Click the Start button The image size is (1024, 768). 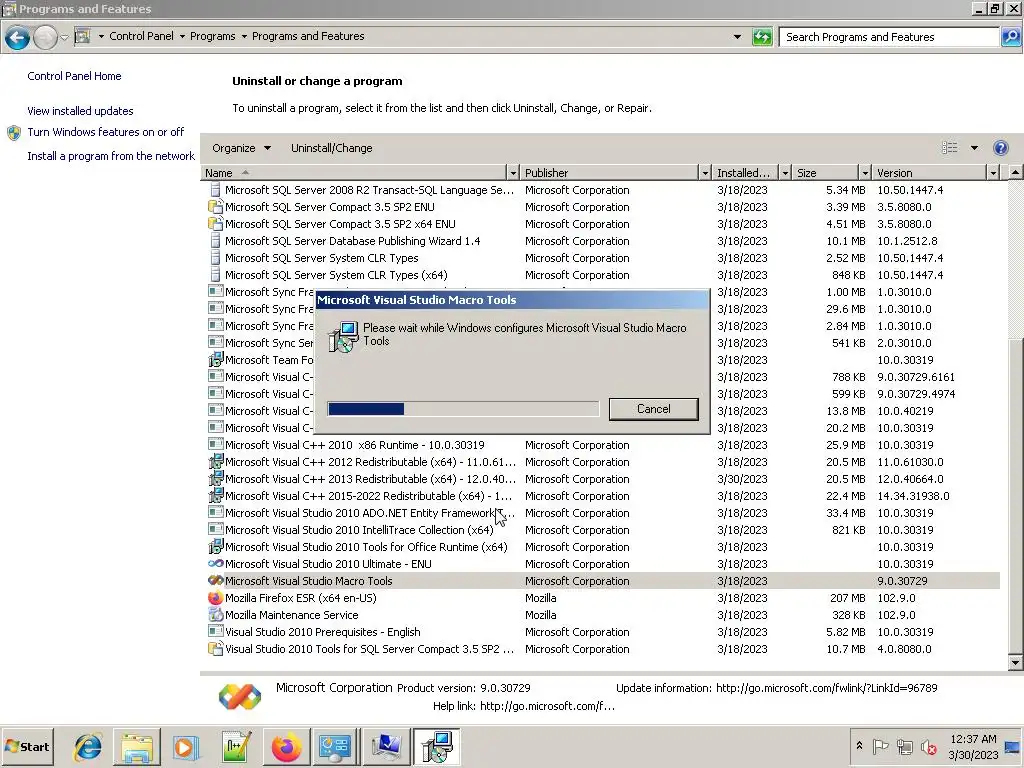pyautogui.click(x=27, y=747)
